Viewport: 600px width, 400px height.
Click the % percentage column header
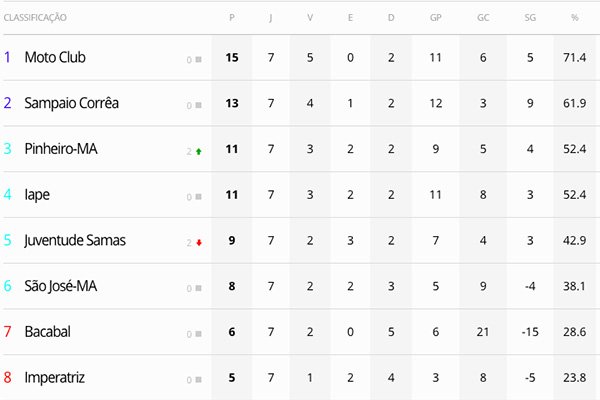[x=574, y=18]
